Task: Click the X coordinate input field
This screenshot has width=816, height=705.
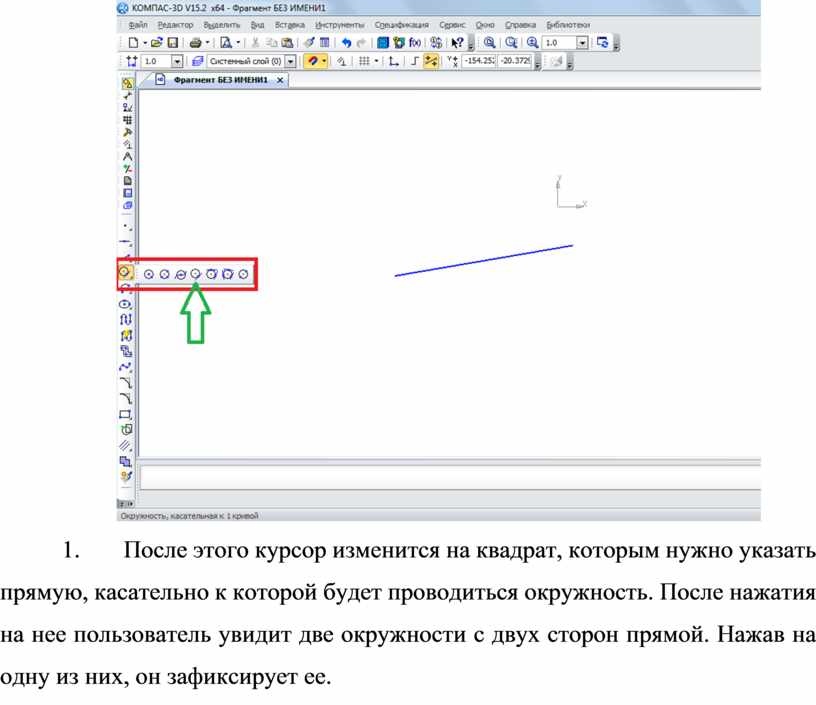Action: point(478,61)
